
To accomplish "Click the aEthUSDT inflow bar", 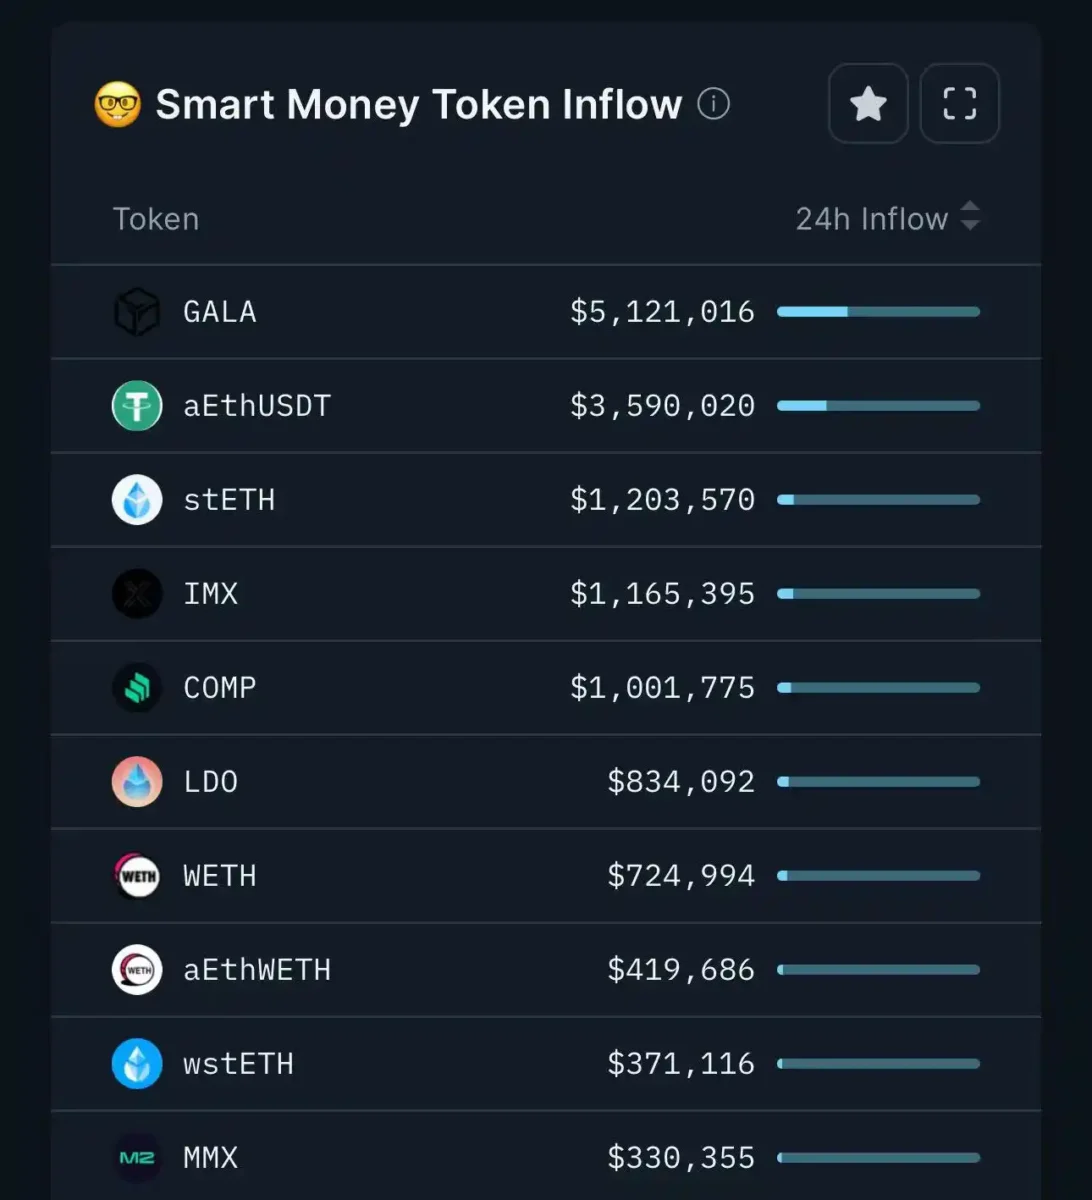I will click(x=878, y=406).
